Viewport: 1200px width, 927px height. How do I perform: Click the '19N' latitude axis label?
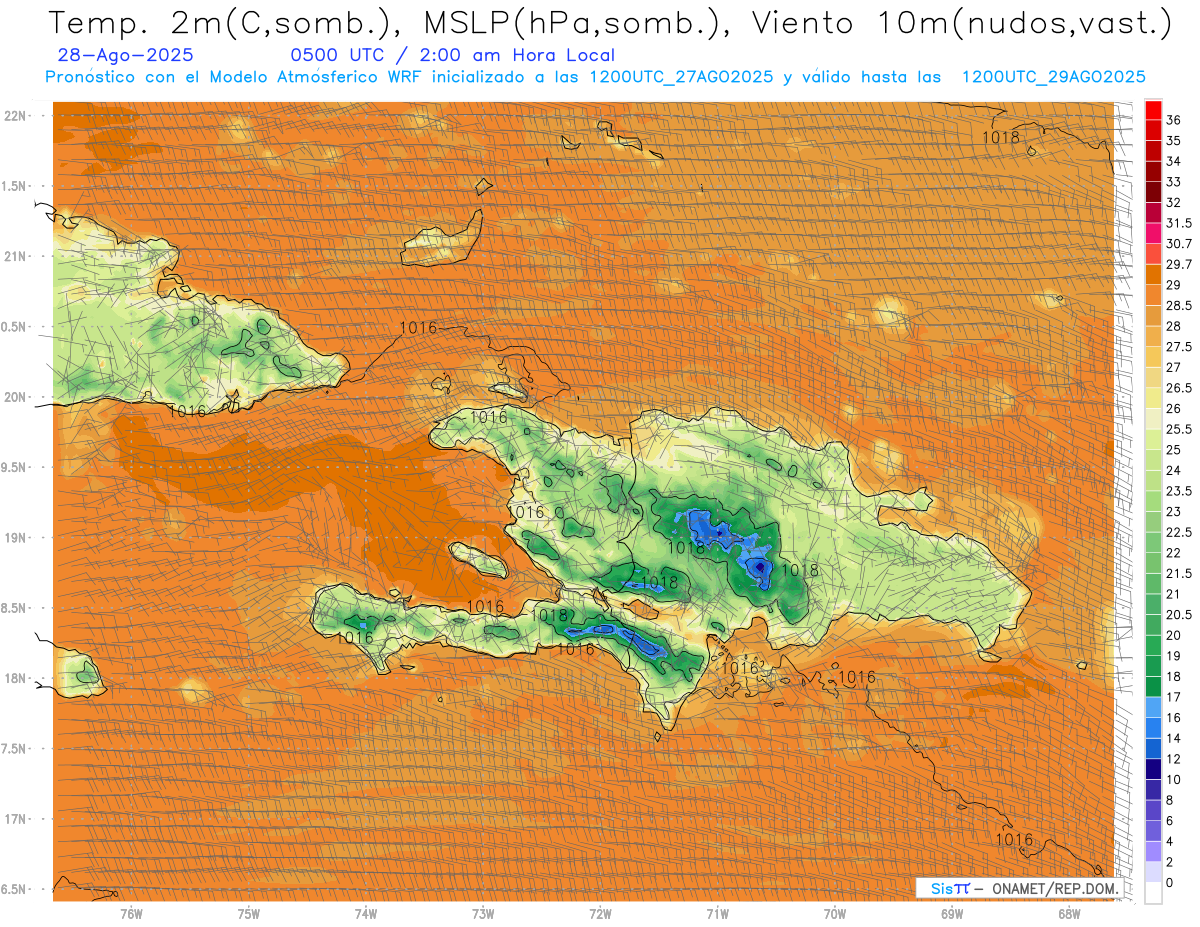point(16,538)
